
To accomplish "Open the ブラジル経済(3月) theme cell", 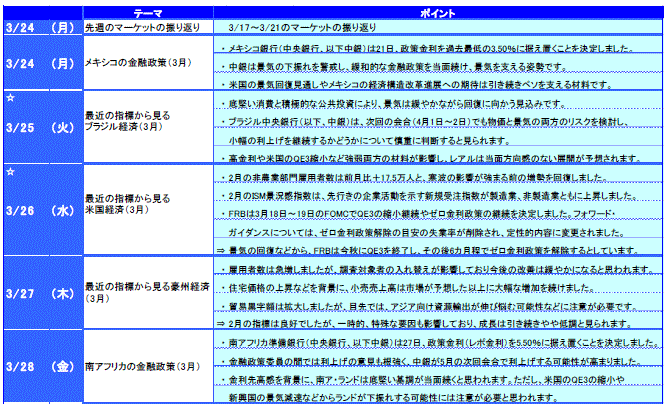I will click(124, 129).
